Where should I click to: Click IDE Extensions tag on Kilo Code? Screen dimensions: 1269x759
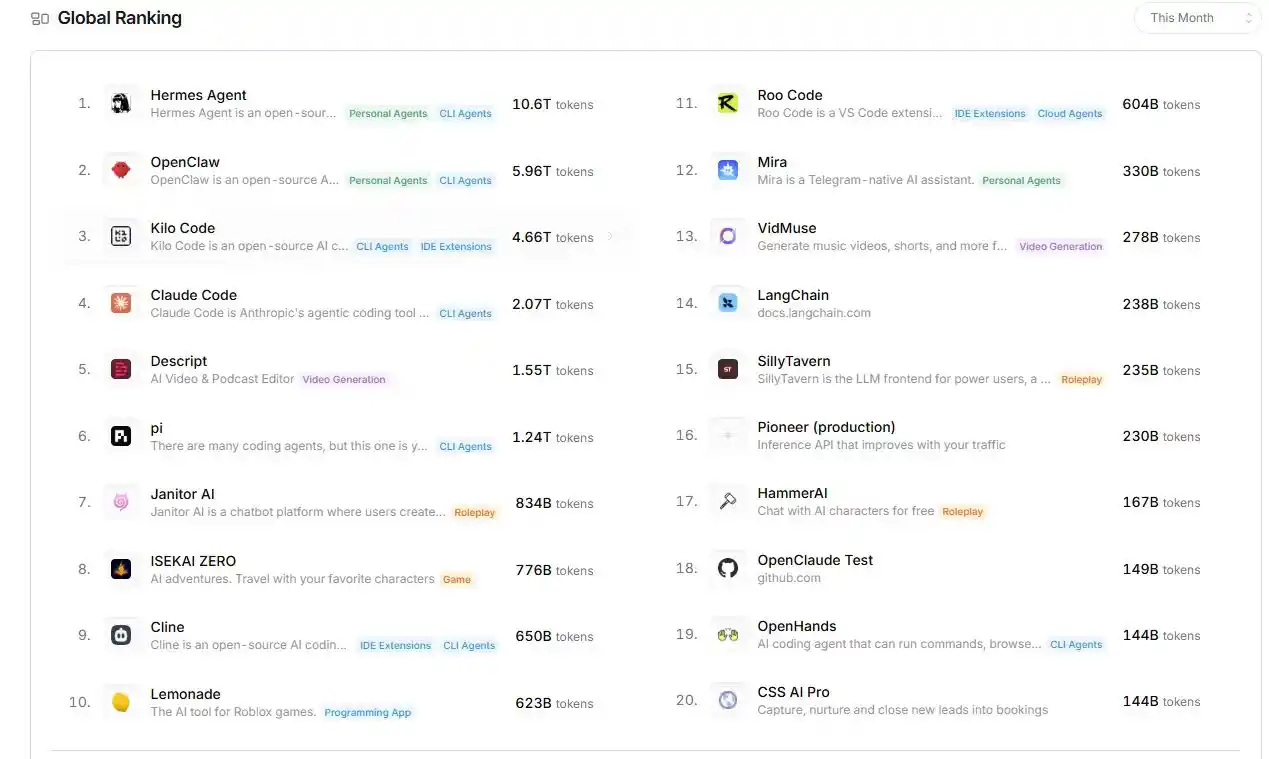click(x=456, y=247)
